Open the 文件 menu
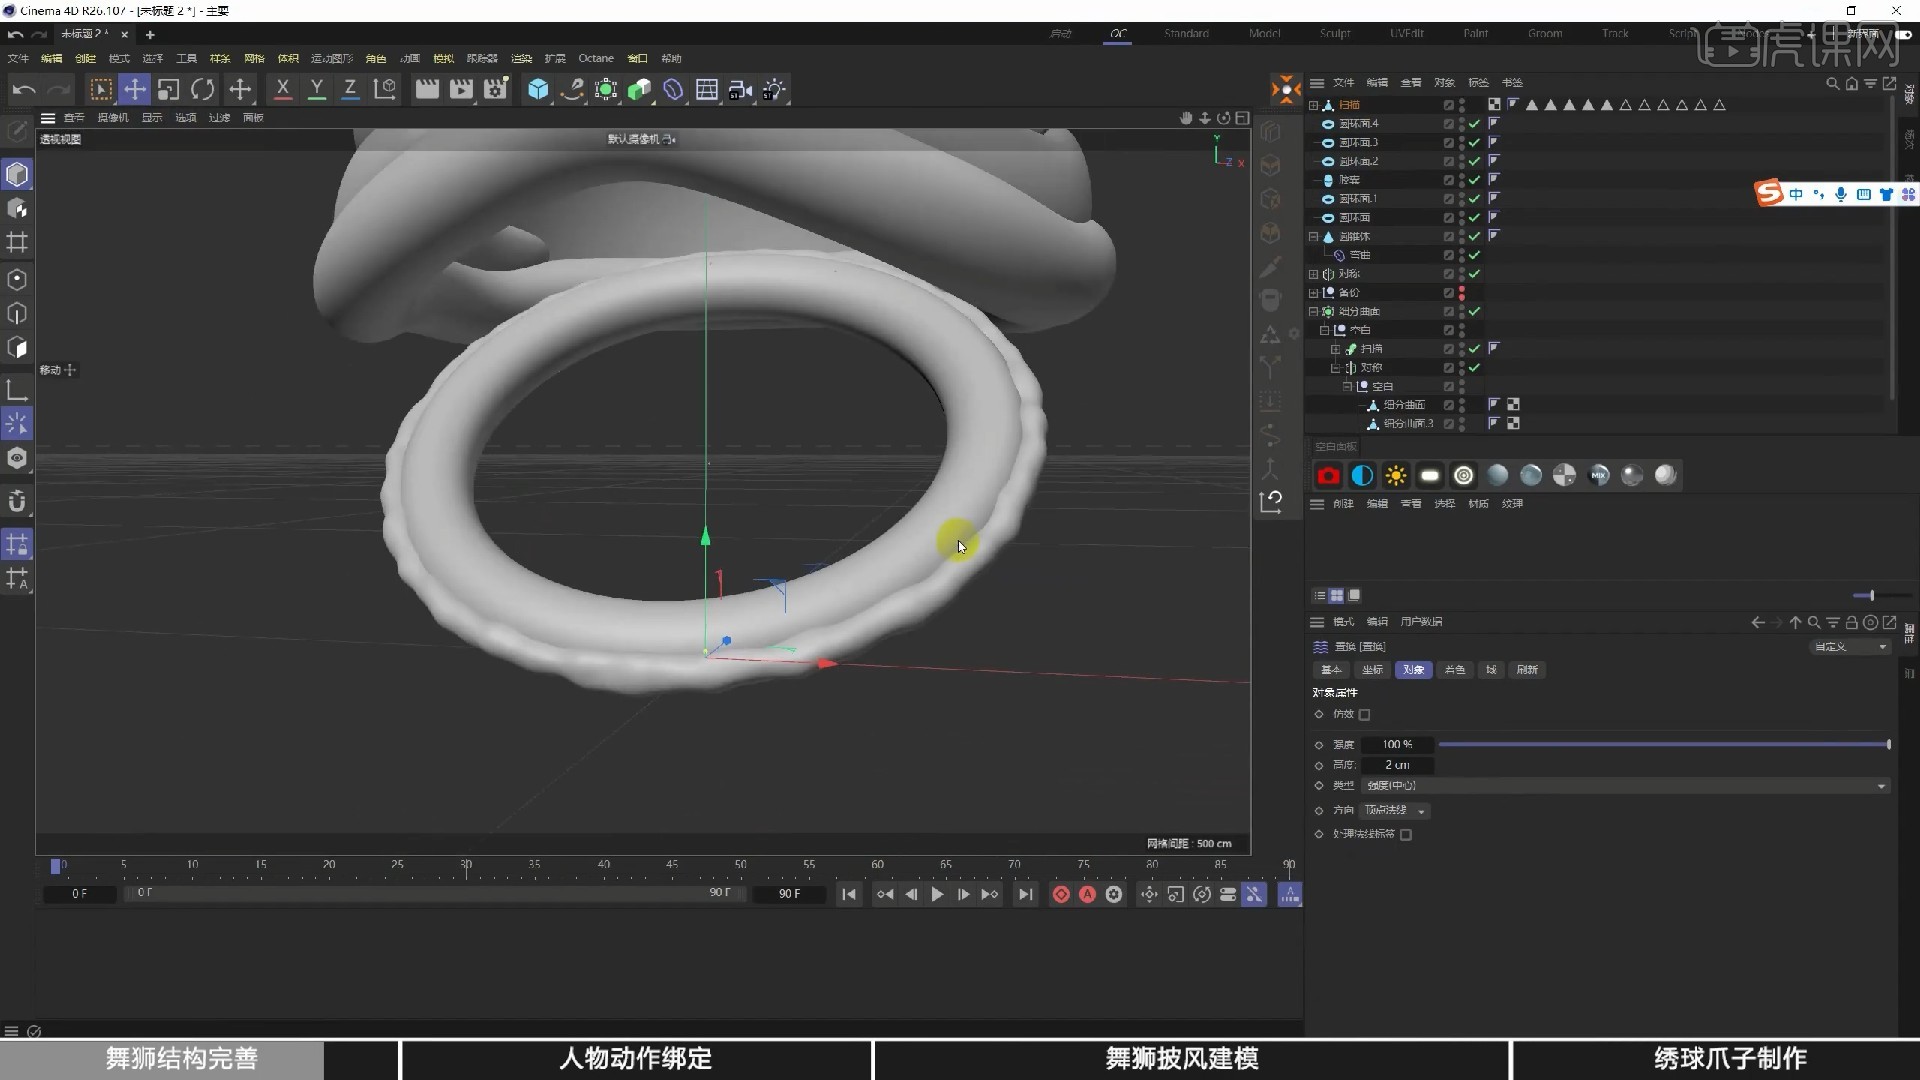This screenshot has height=1080, width=1920. coord(18,59)
